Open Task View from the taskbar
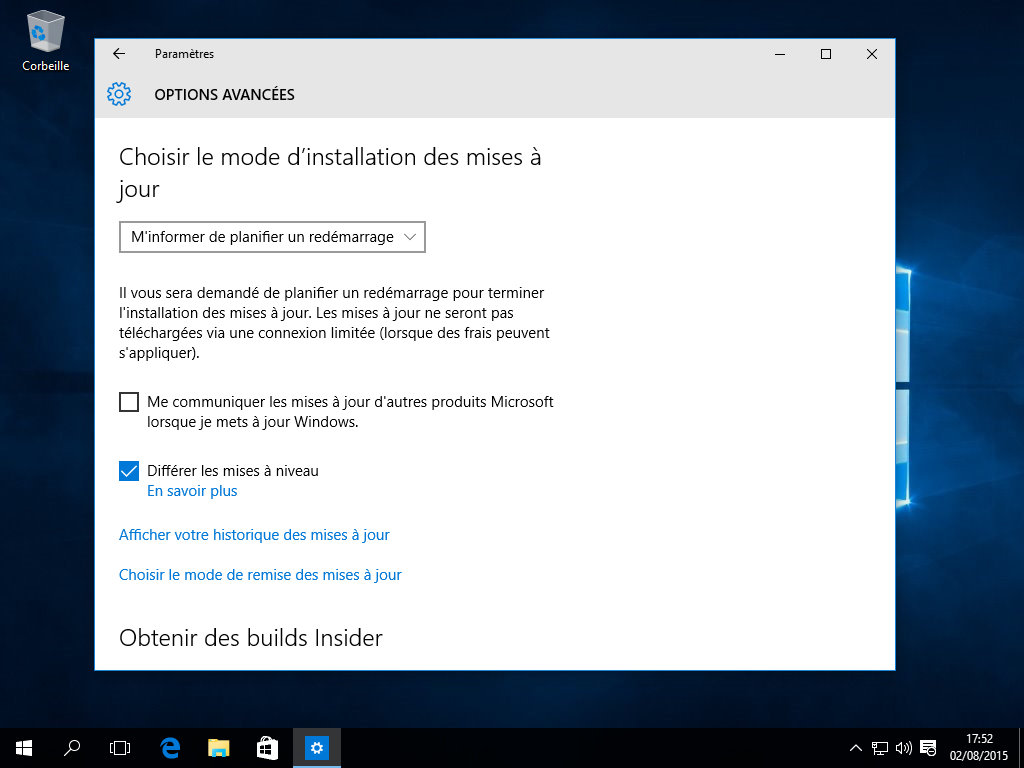Viewport: 1024px width, 768px height. 120,747
